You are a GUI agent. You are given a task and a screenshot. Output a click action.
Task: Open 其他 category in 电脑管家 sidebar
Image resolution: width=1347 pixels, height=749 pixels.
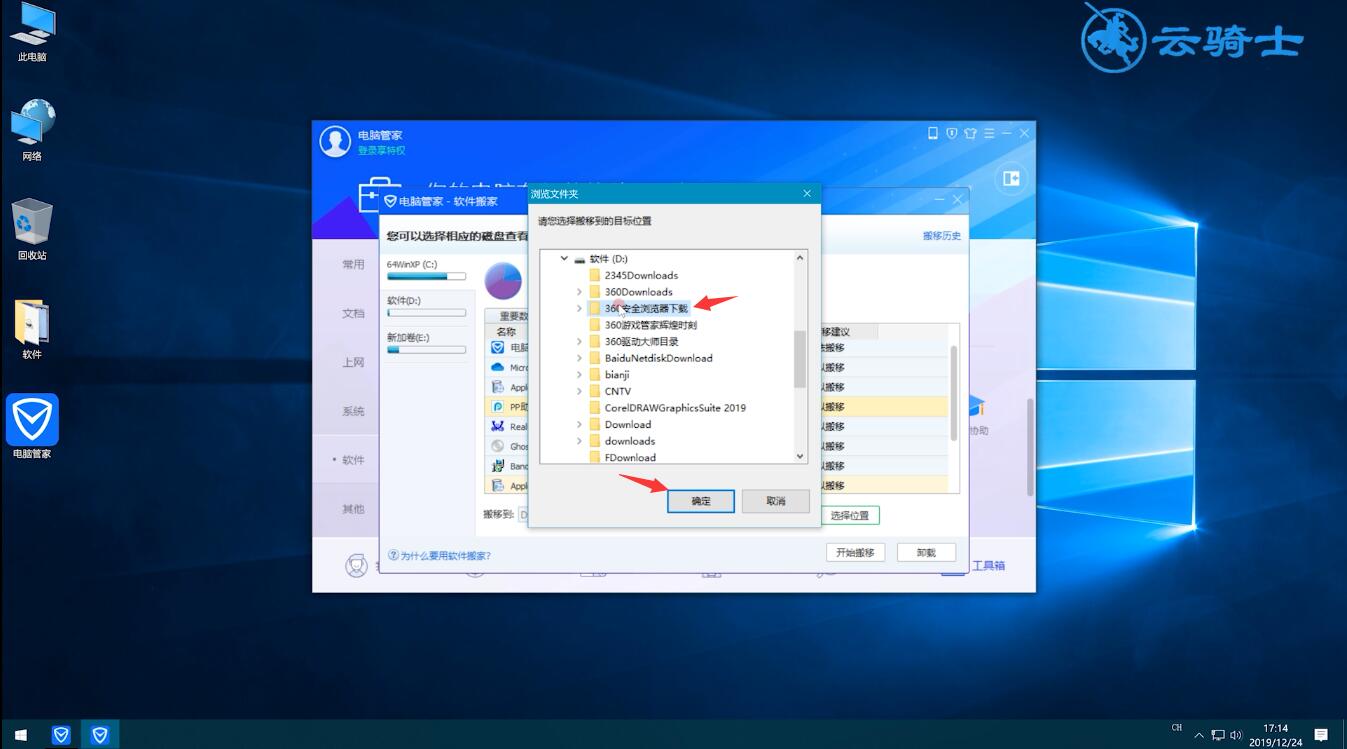[x=353, y=509]
